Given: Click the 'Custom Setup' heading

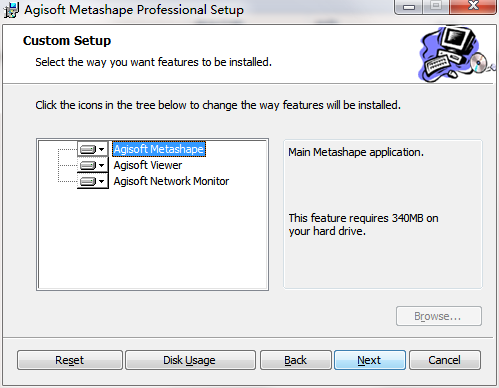Looking at the screenshot, I should click(67, 41).
